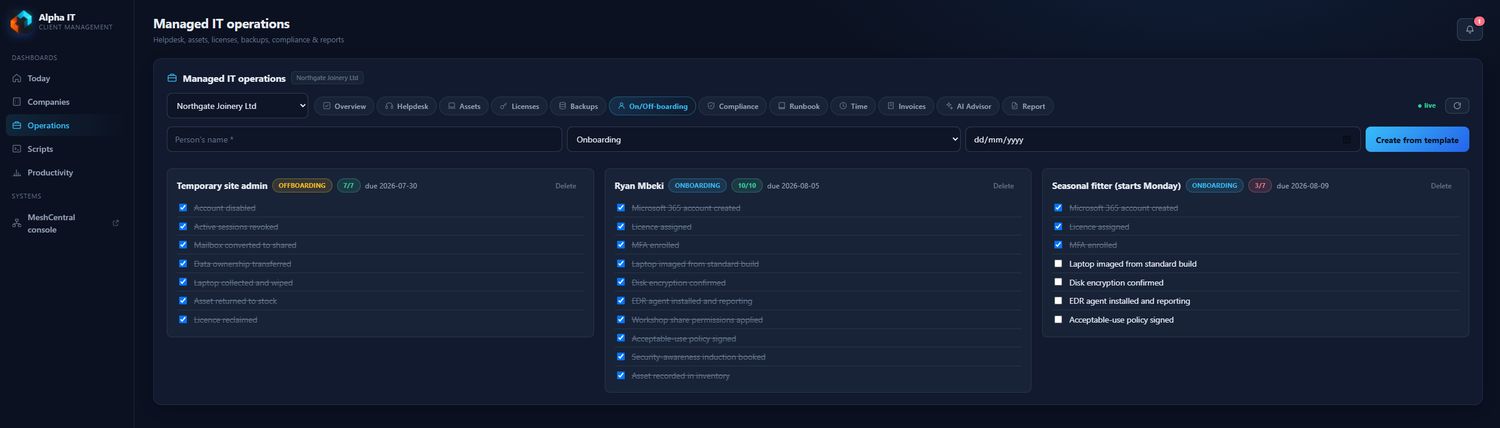Screen dimensions: 1500x428
Task: Click the Ryan Mbeki card title
Action: point(639,186)
